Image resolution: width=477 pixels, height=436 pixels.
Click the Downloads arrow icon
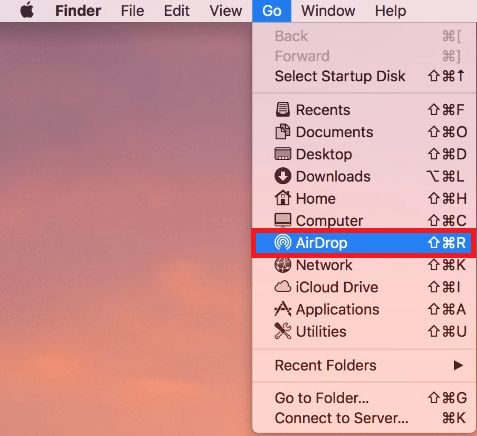point(283,176)
